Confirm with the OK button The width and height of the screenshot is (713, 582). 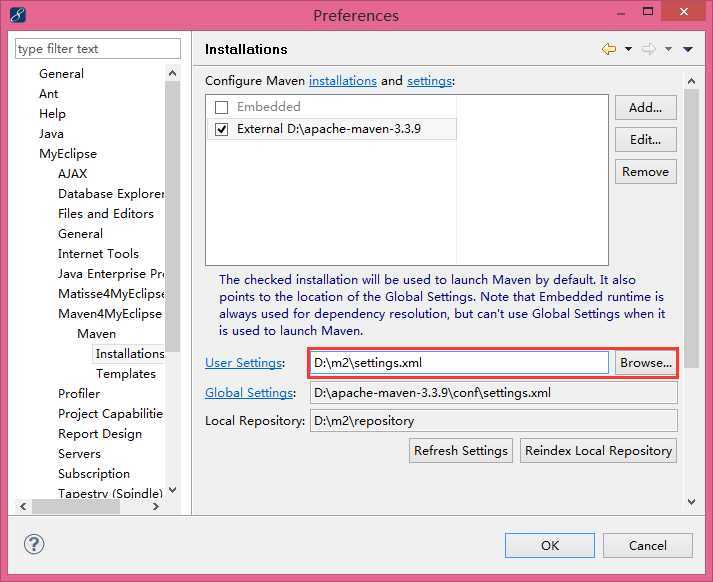tap(550, 545)
